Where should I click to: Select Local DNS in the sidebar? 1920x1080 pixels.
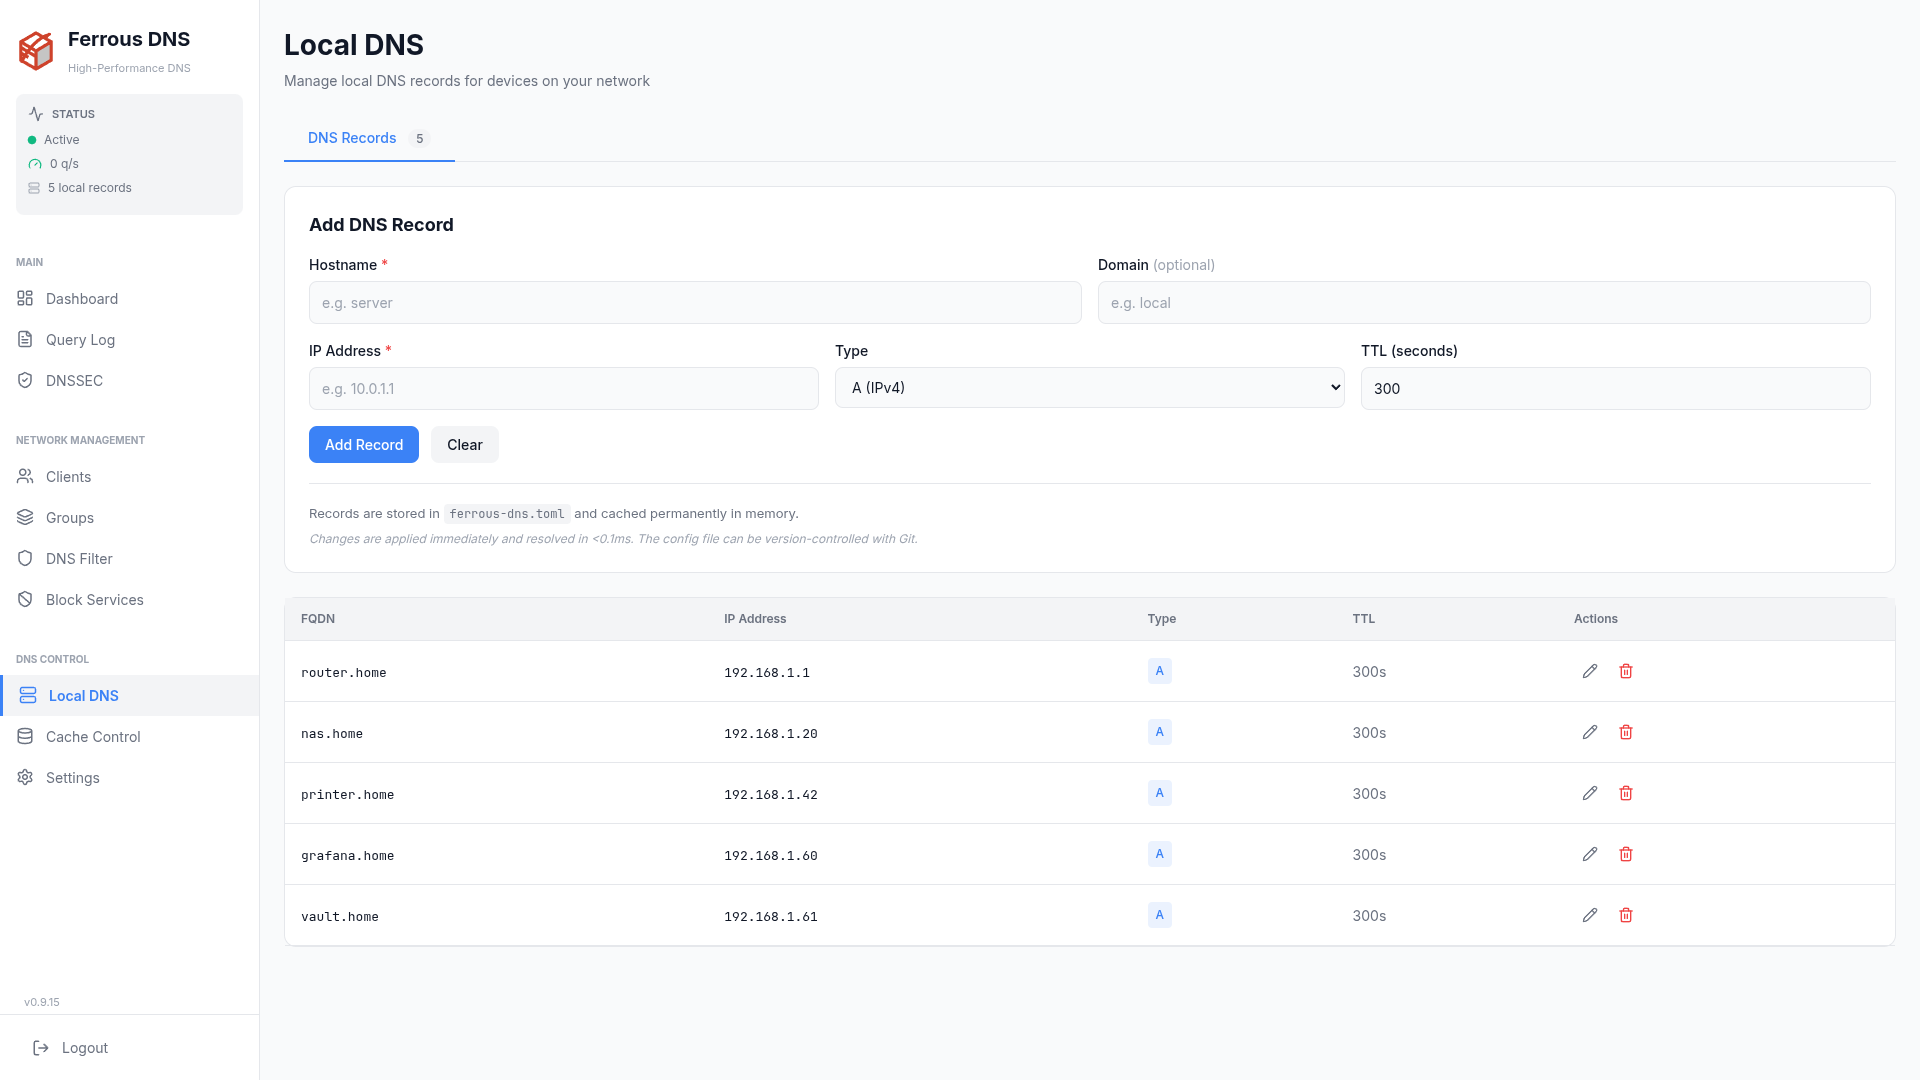(129, 695)
